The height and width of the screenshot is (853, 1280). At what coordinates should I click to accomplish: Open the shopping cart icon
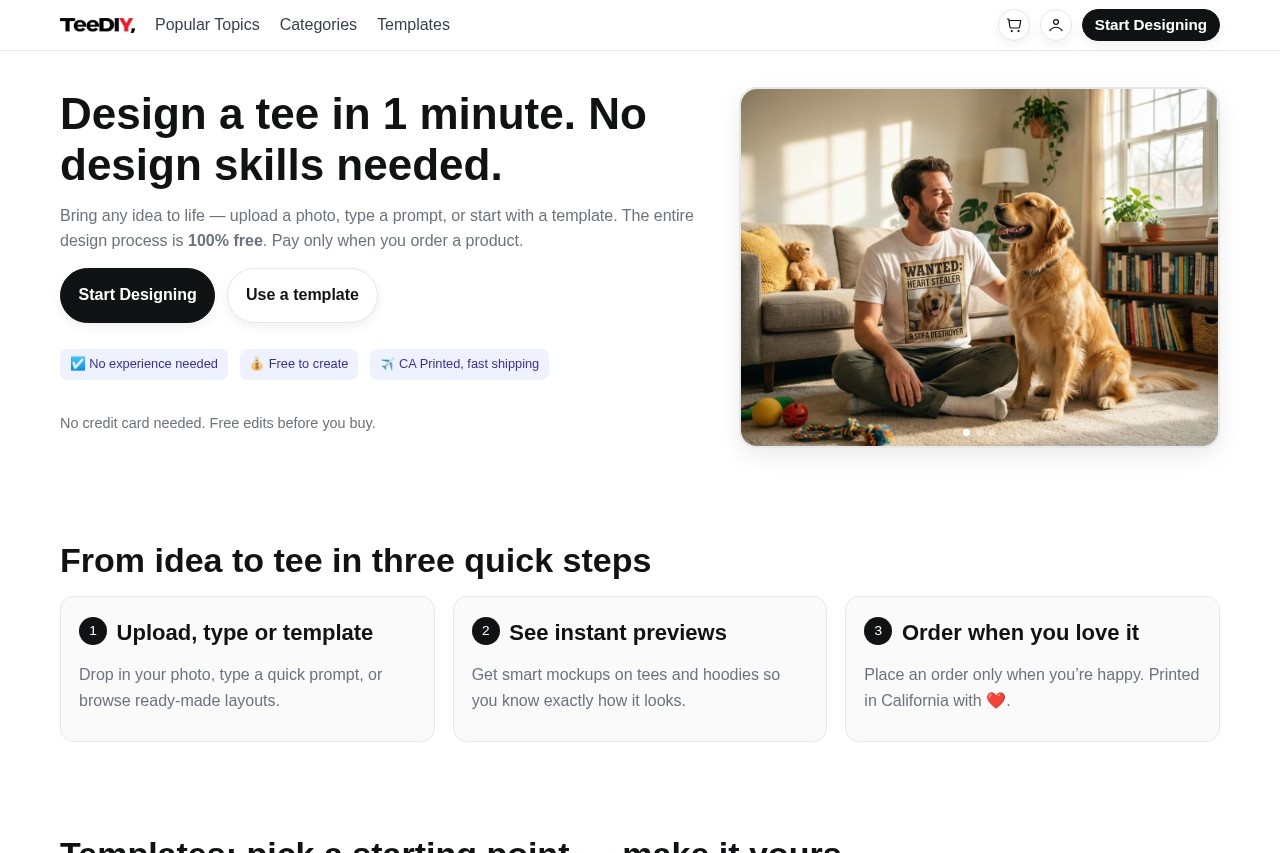(x=1013, y=25)
